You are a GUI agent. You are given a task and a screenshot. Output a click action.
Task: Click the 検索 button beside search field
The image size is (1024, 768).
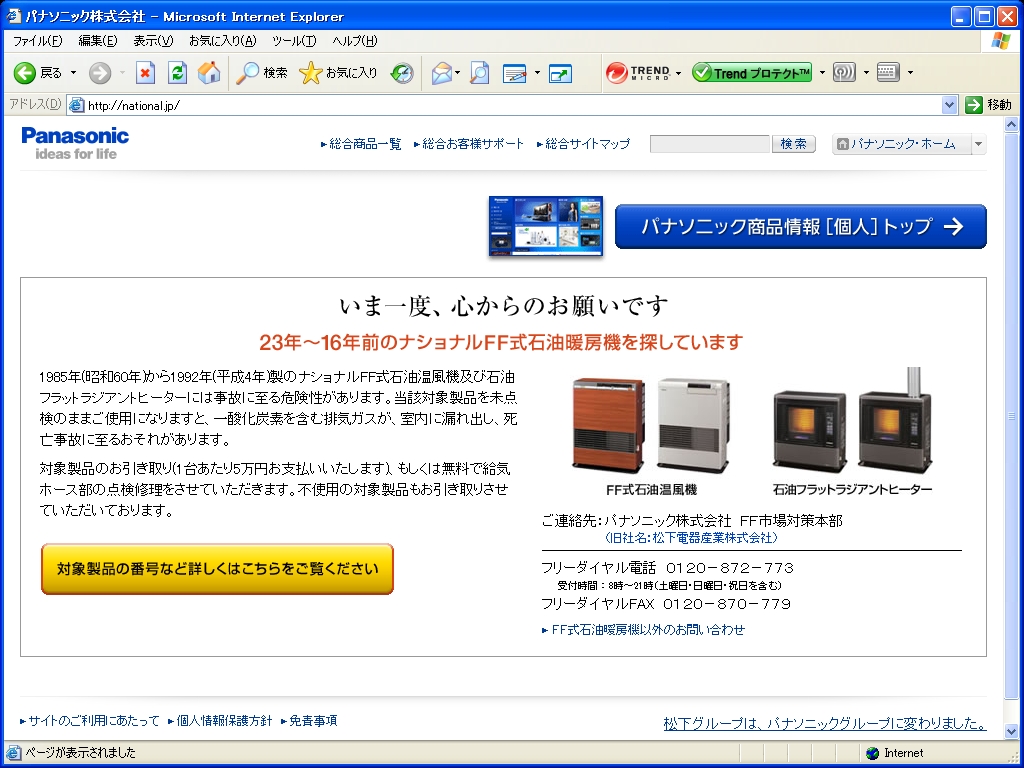[x=793, y=144]
